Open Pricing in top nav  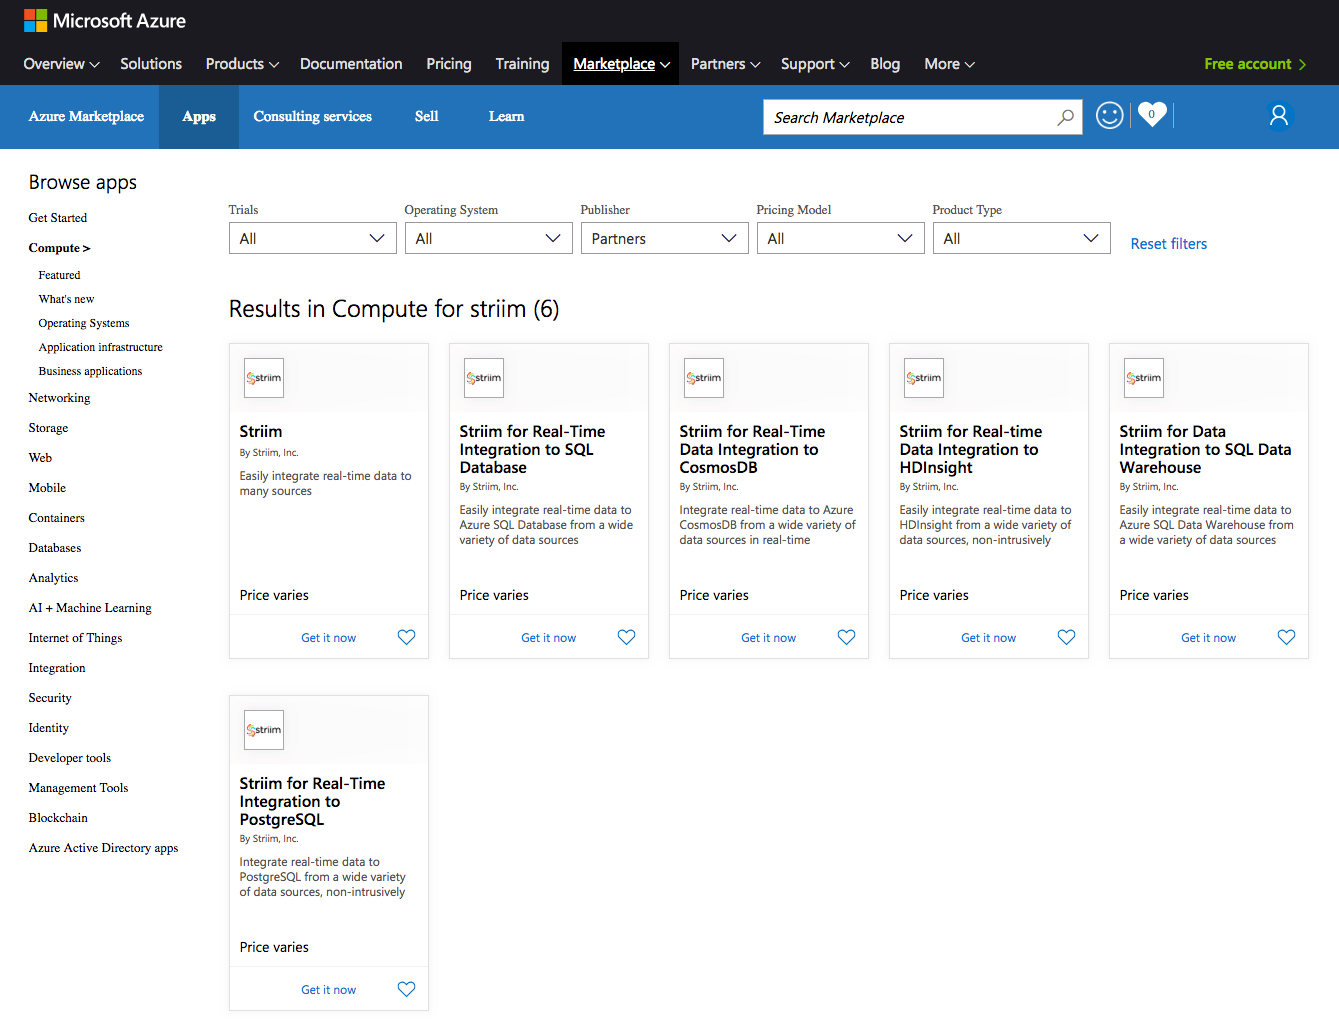click(449, 64)
